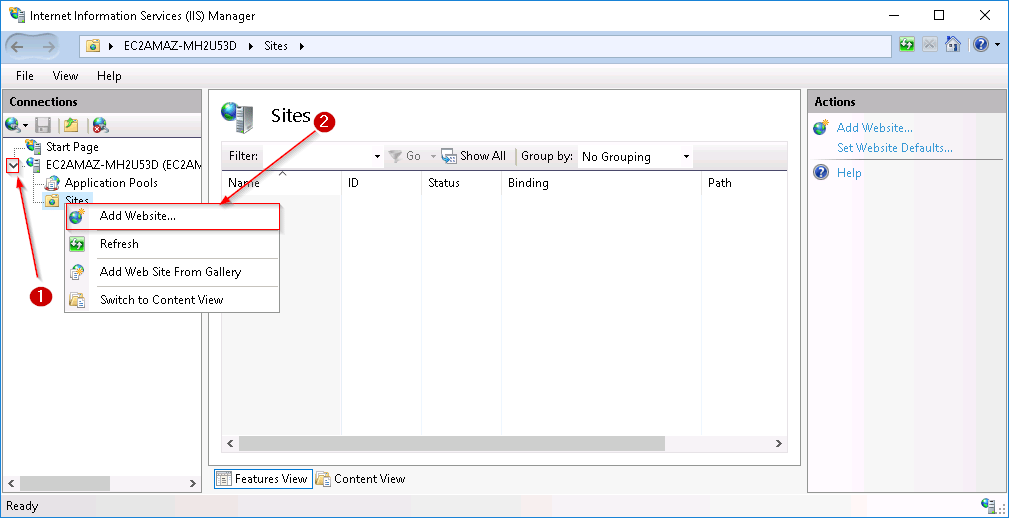Click the Delete Connection icon
This screenshot has width=1009, height=518.
tap(100, 124)
